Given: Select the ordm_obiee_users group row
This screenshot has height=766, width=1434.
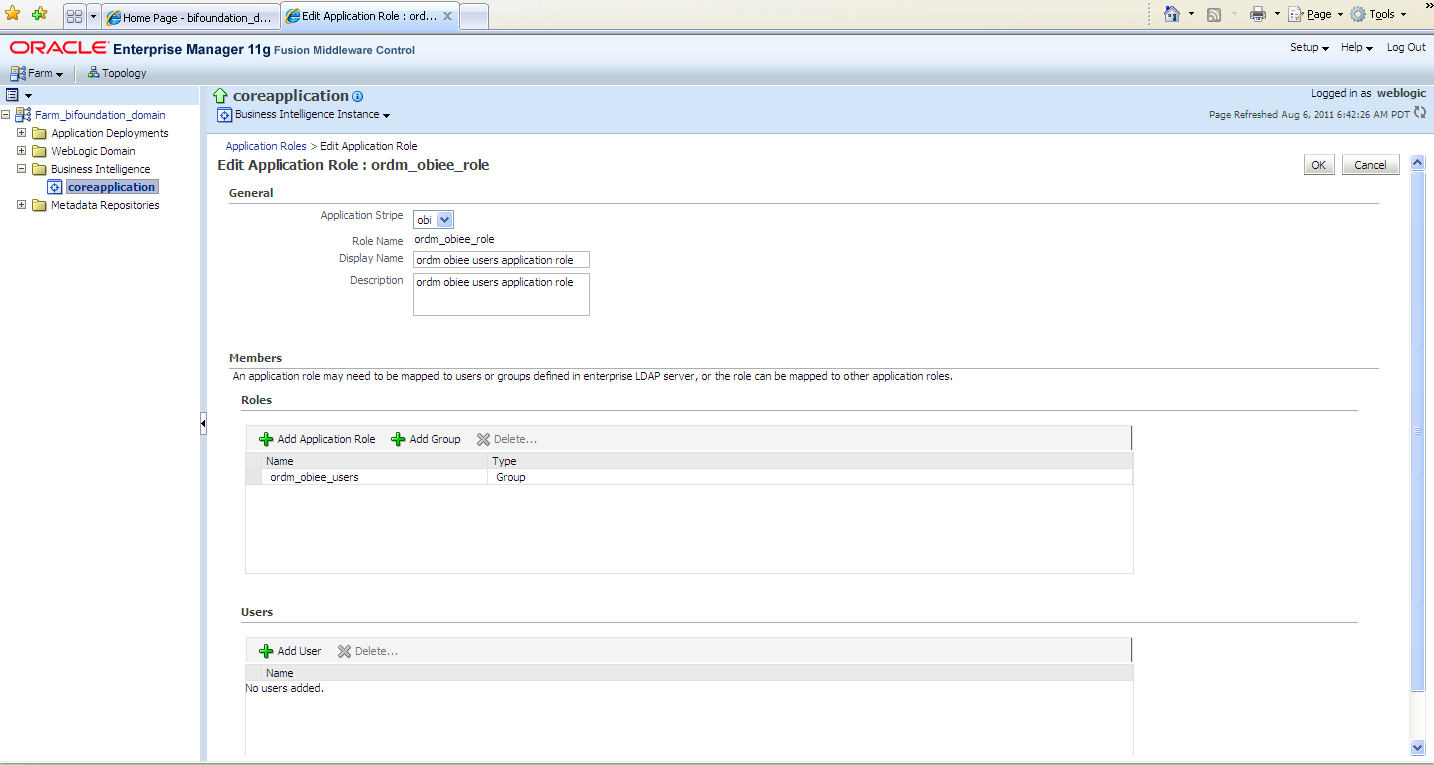Looking at the screenshot, I should coord(314,477).
